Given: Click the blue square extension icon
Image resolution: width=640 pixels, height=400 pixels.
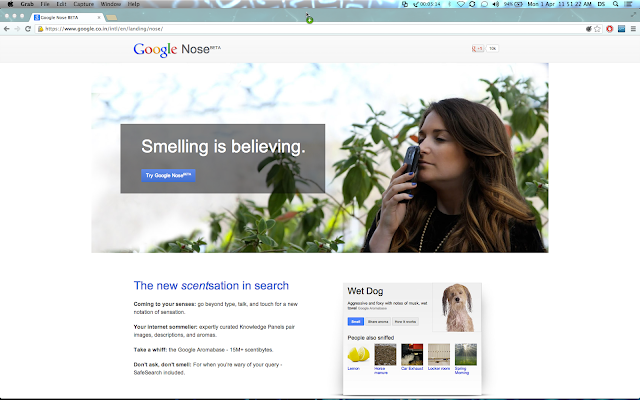Looking at the screenshot, I should pos(621,29).
